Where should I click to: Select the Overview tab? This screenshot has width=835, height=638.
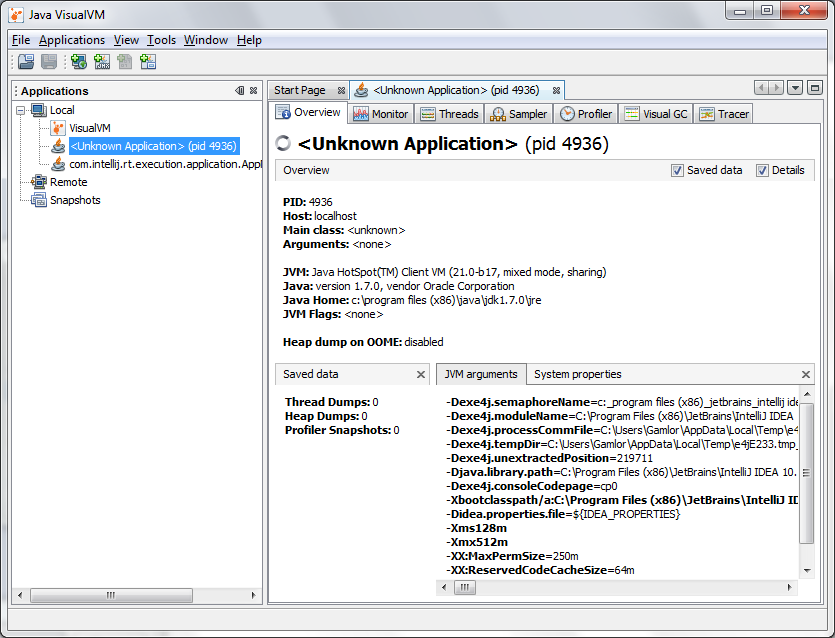point(309,112)
